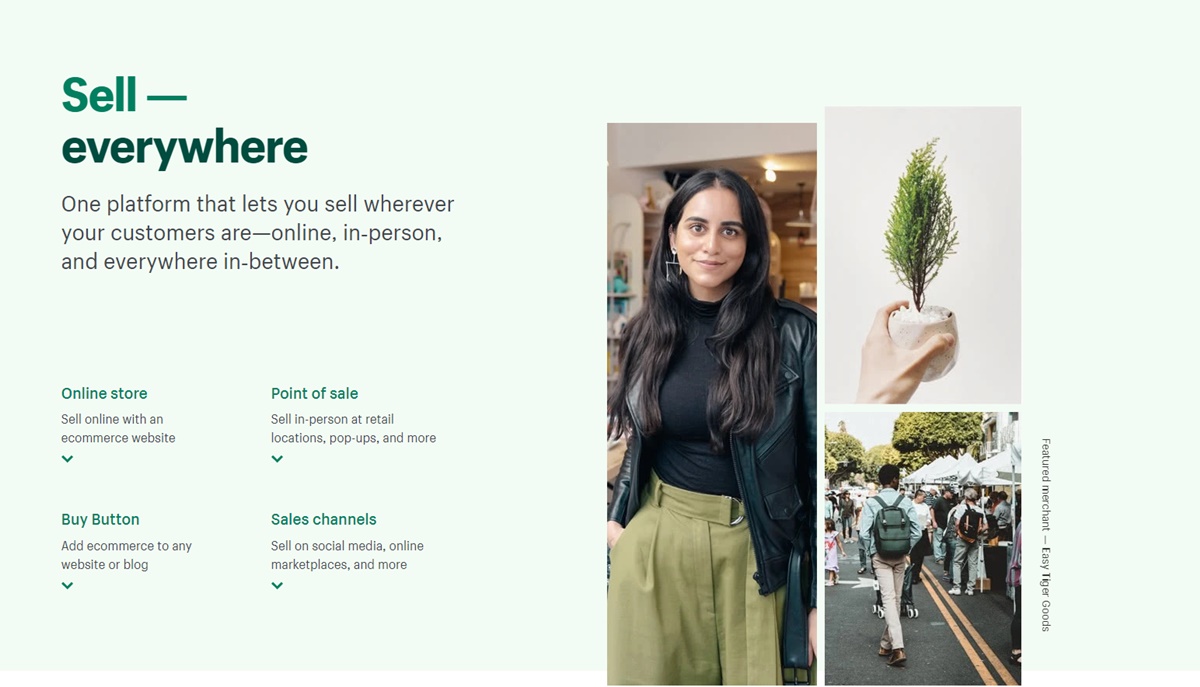Image resolution: width=1200 pixels, height=687 pixels.
Task: Open the Point of sale heading link
Action: click(x=314, y=393)
